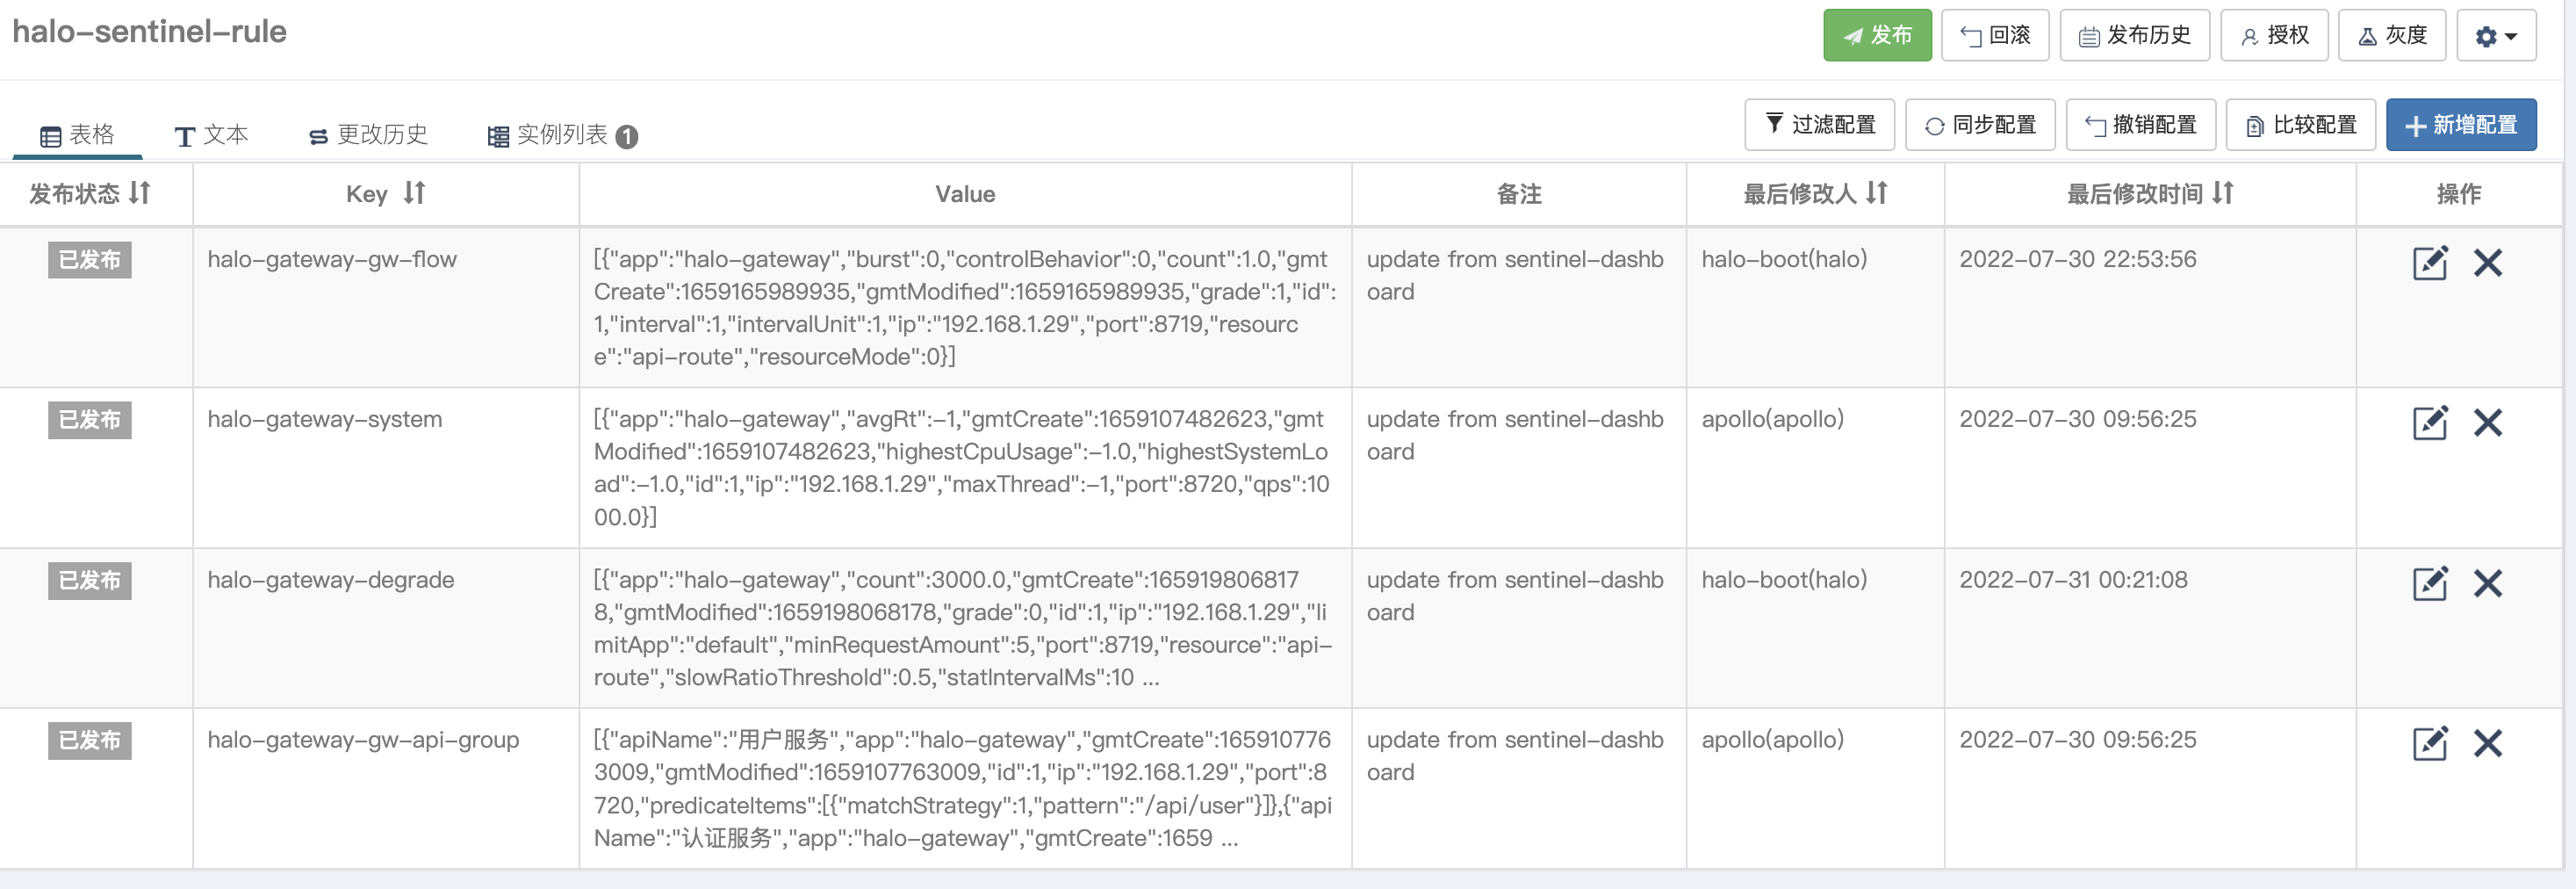Delete the halo-gateway-system config row
Viewport: 2576px width, 889px height.
2487,423
